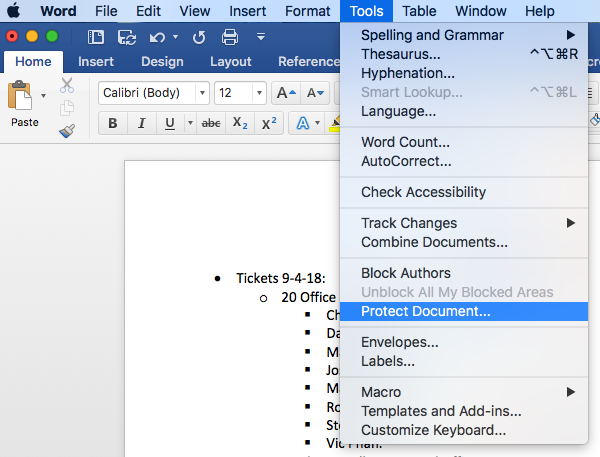
Task: Open the Word application menu
Action: click(x=58, y=11)
